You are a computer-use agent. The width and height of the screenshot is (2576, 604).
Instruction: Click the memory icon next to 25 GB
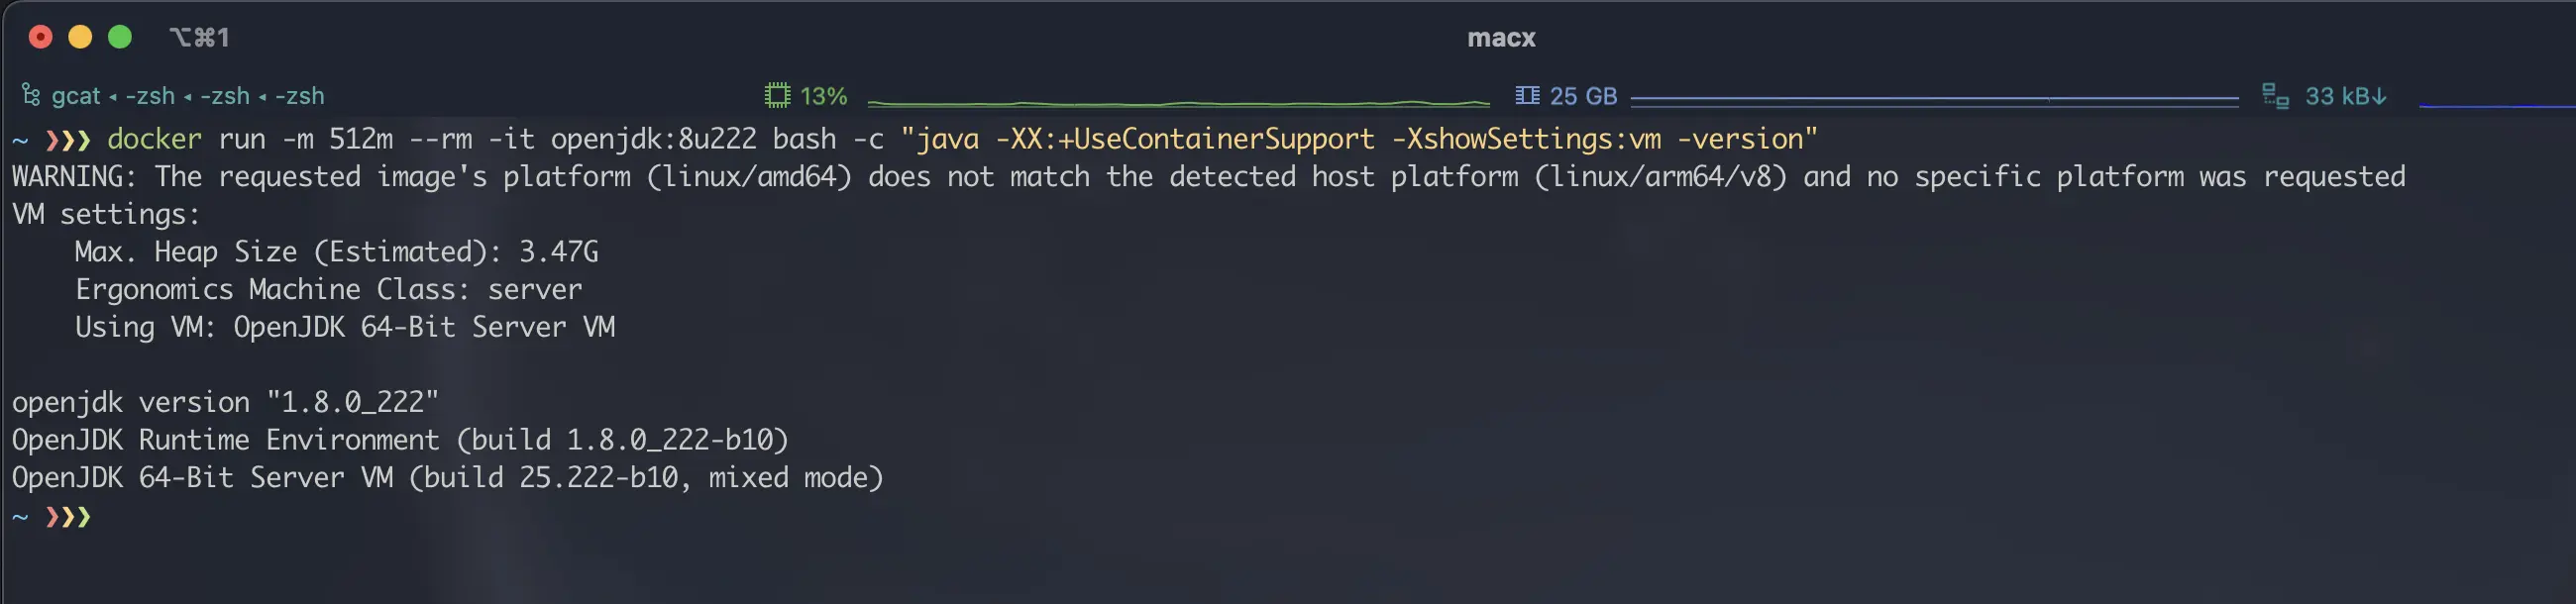1527,96
